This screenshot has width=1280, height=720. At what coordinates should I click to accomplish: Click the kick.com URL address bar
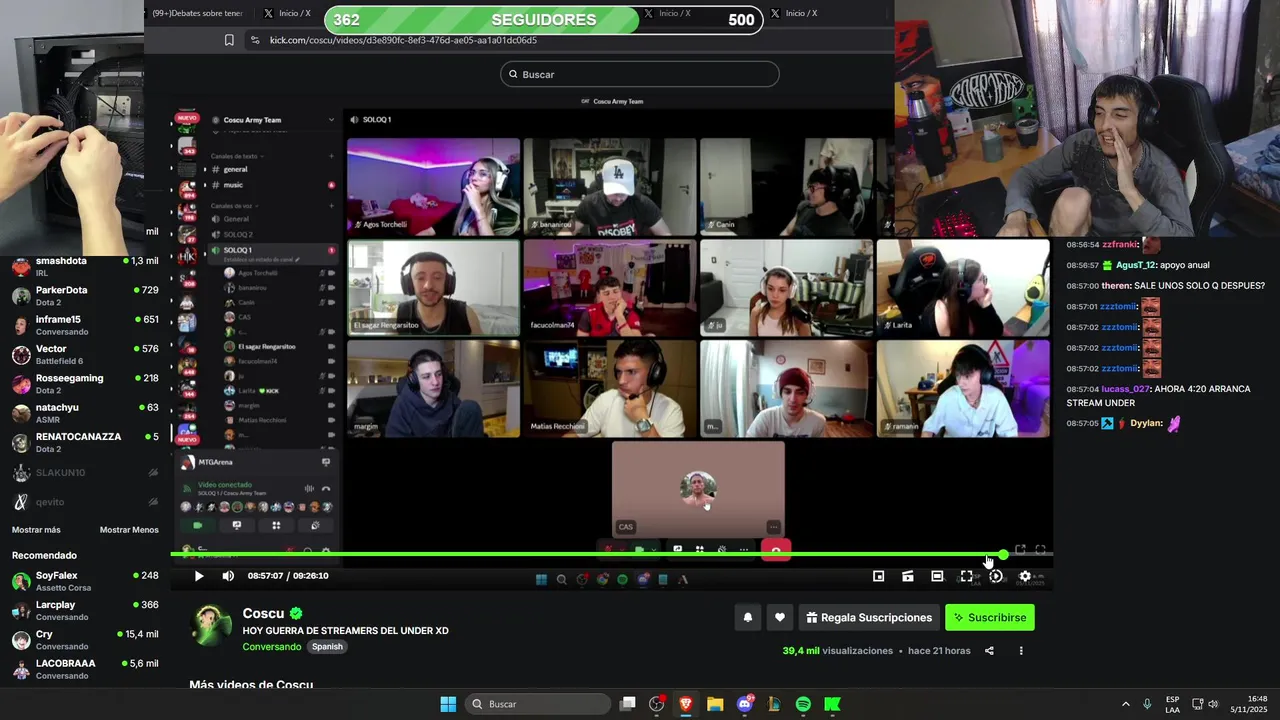[403, 40]
